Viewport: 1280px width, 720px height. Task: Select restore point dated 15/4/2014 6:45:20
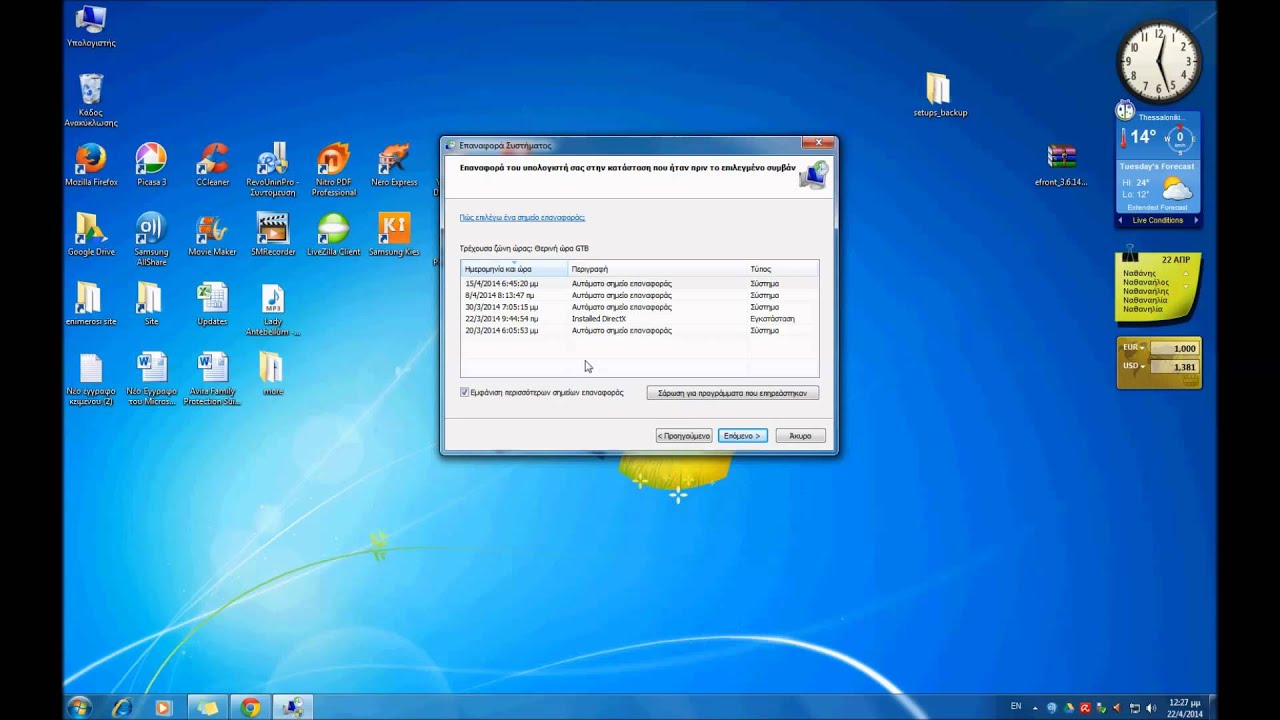[x=639, y=284]
